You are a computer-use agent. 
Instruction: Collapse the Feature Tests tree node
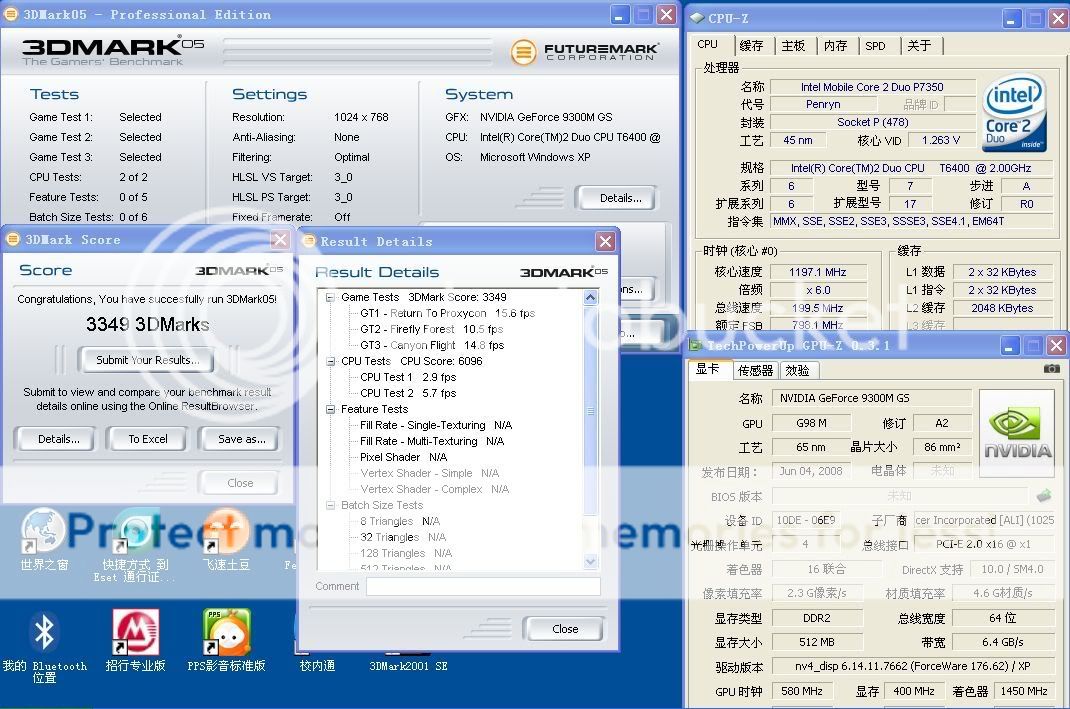point(330,409)
